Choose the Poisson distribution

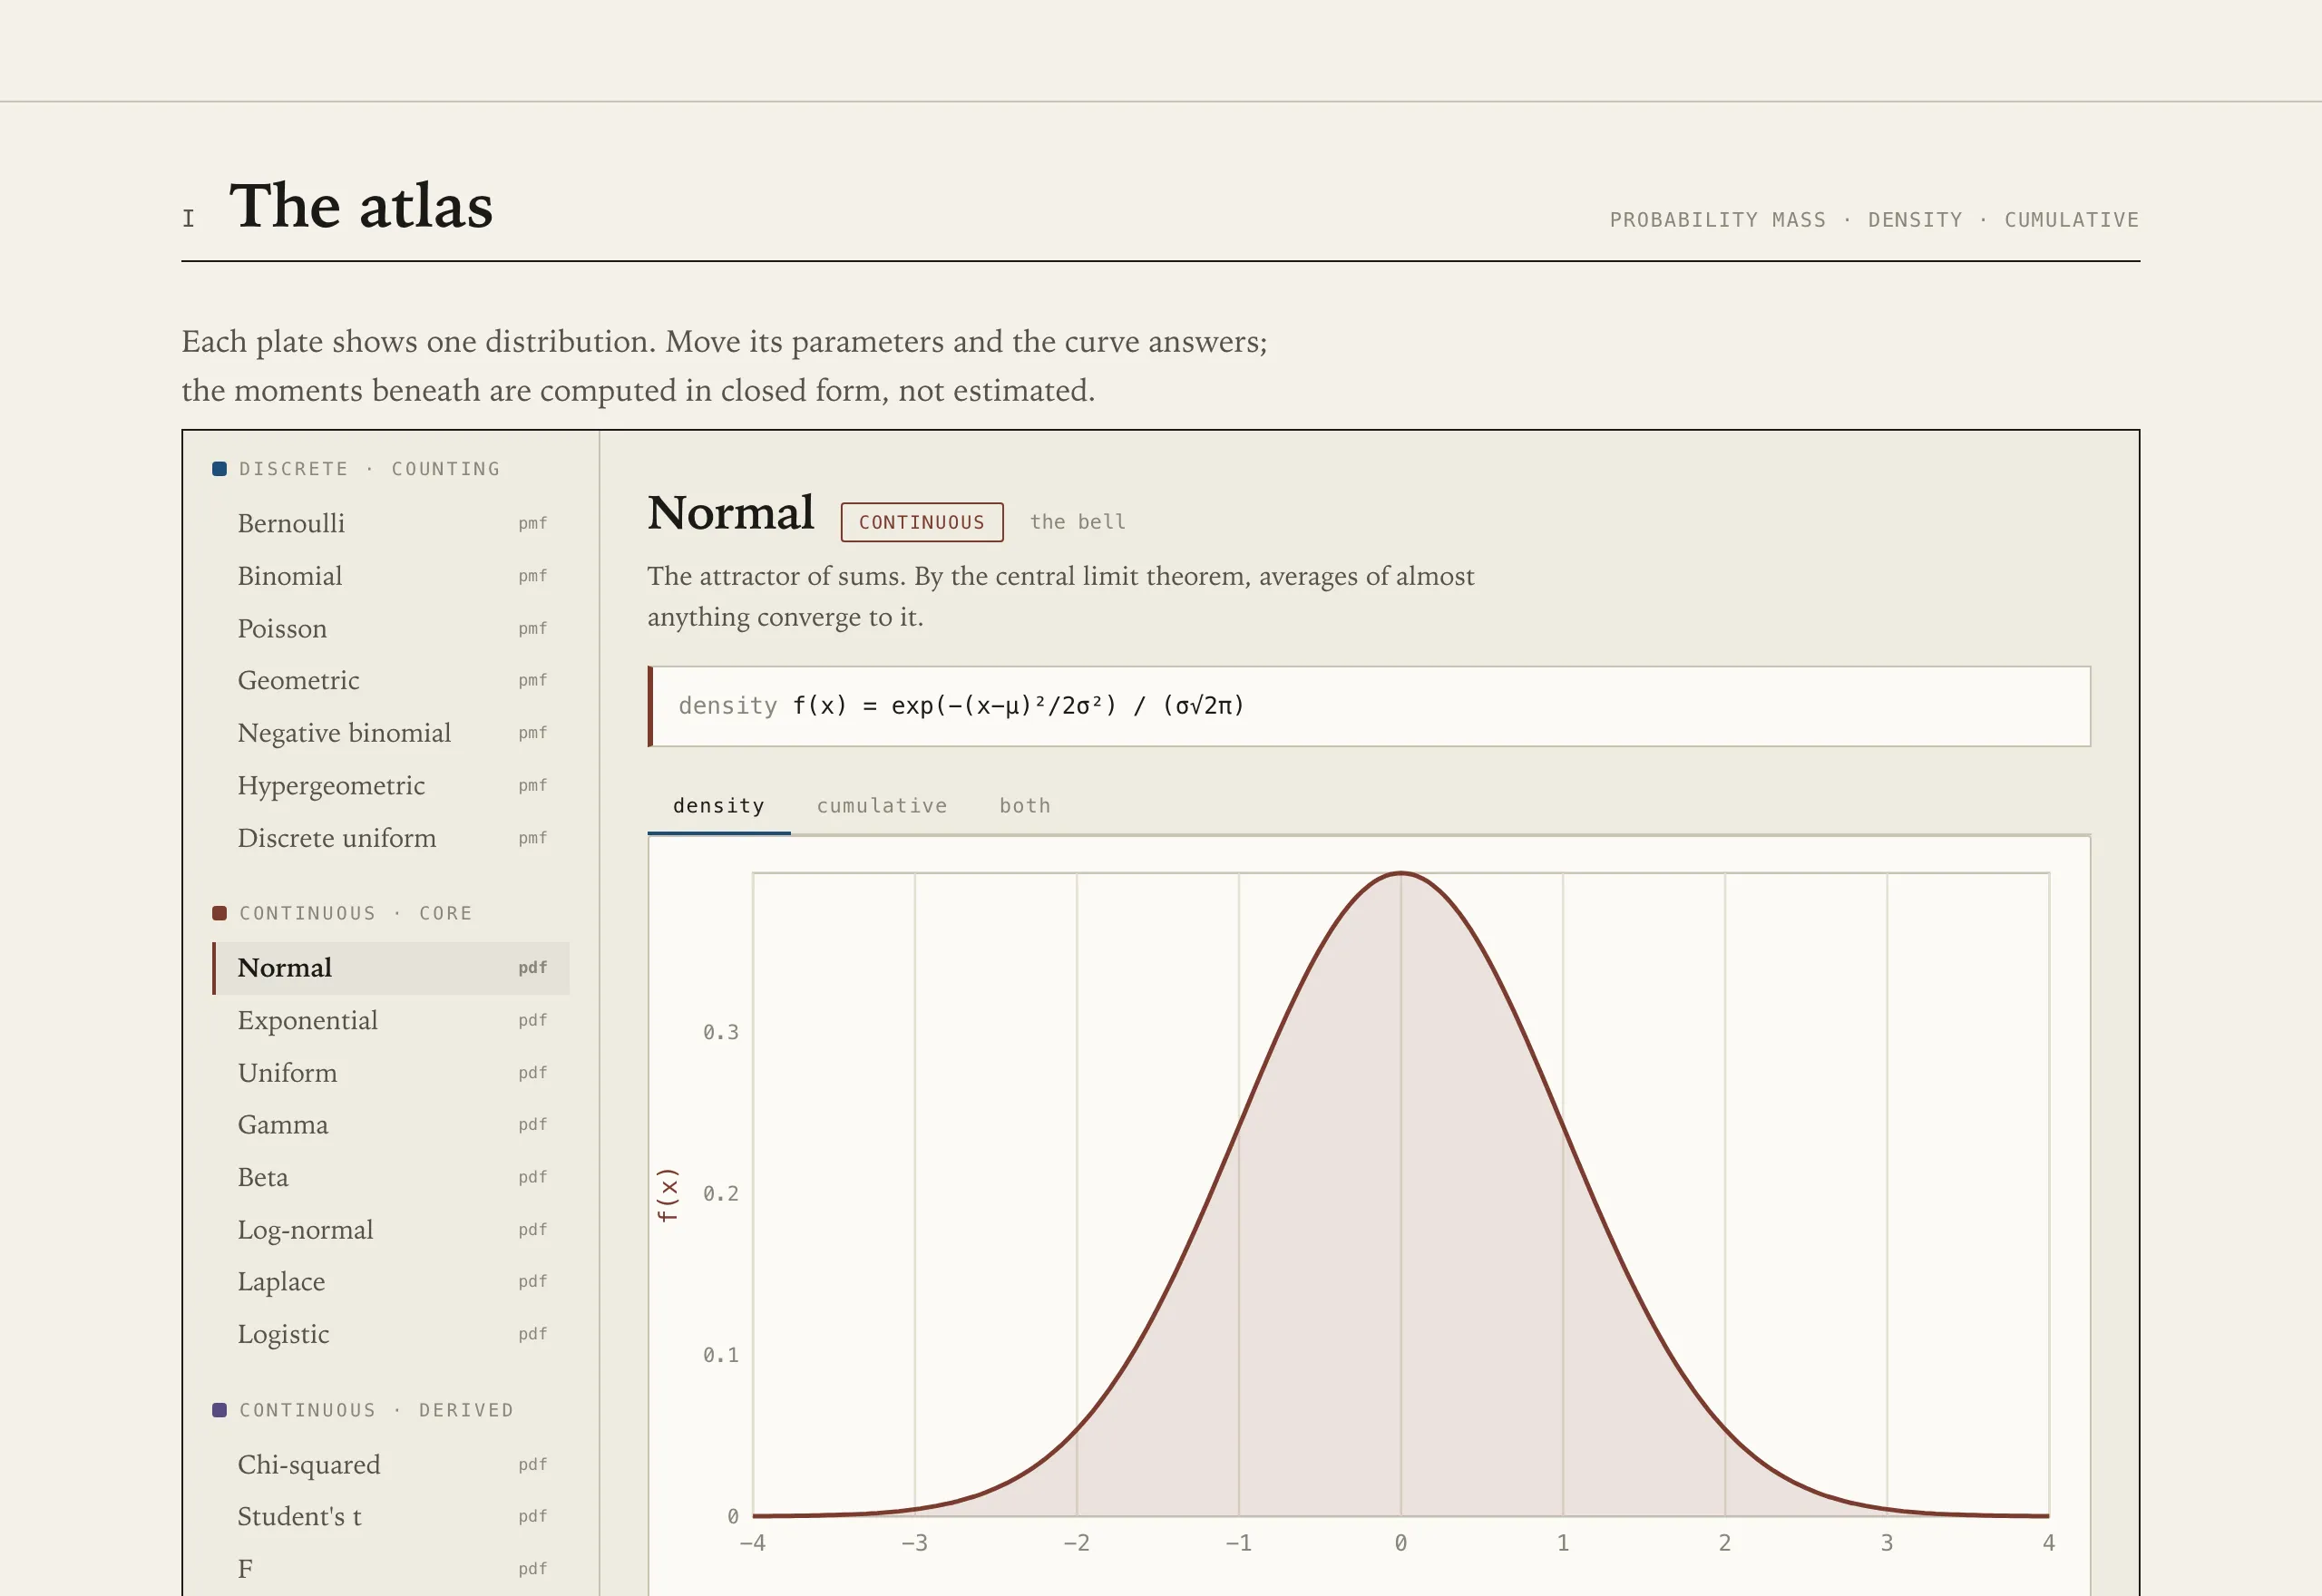pyautogui.click(x=391, y=628)
